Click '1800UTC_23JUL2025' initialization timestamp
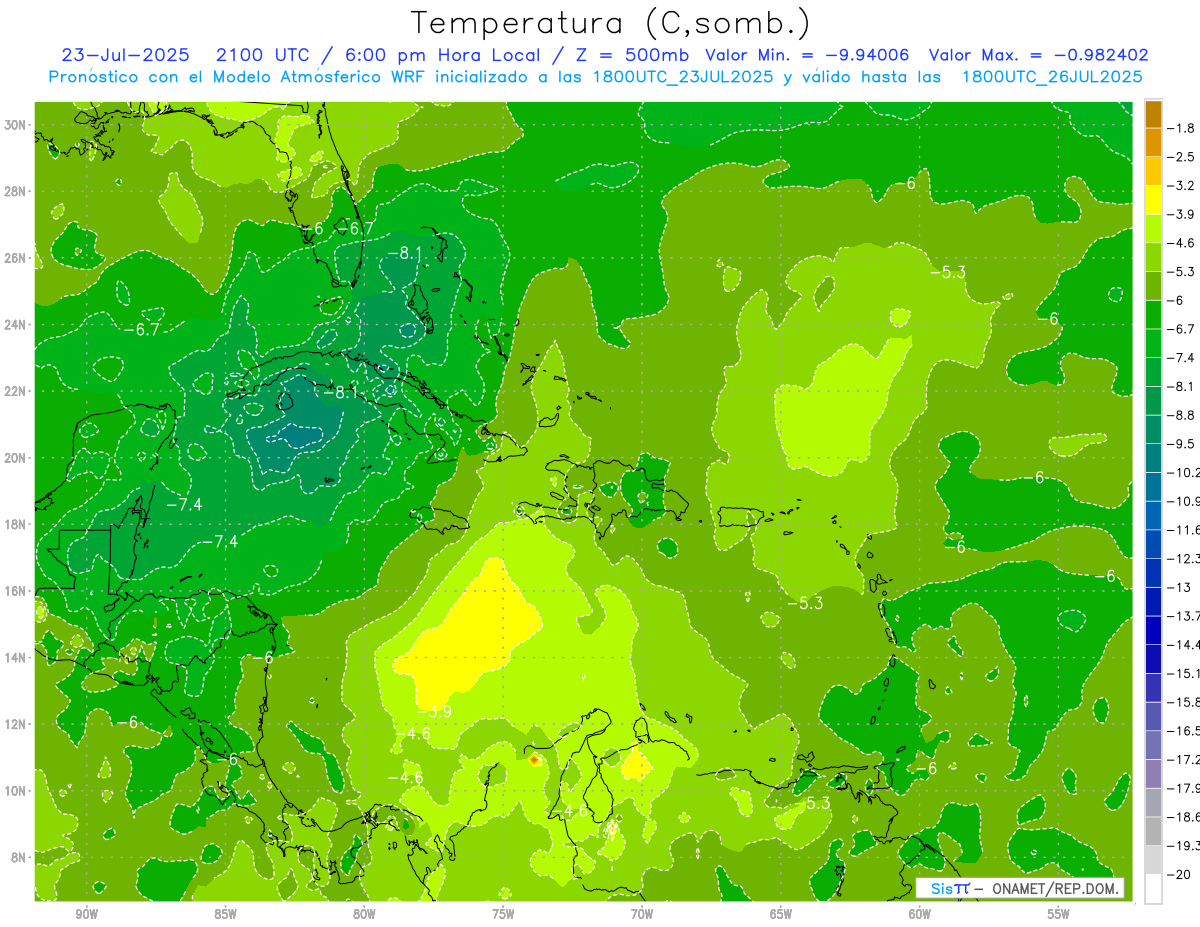Viewport: 1200px width, 927px height. click(684, 77)
